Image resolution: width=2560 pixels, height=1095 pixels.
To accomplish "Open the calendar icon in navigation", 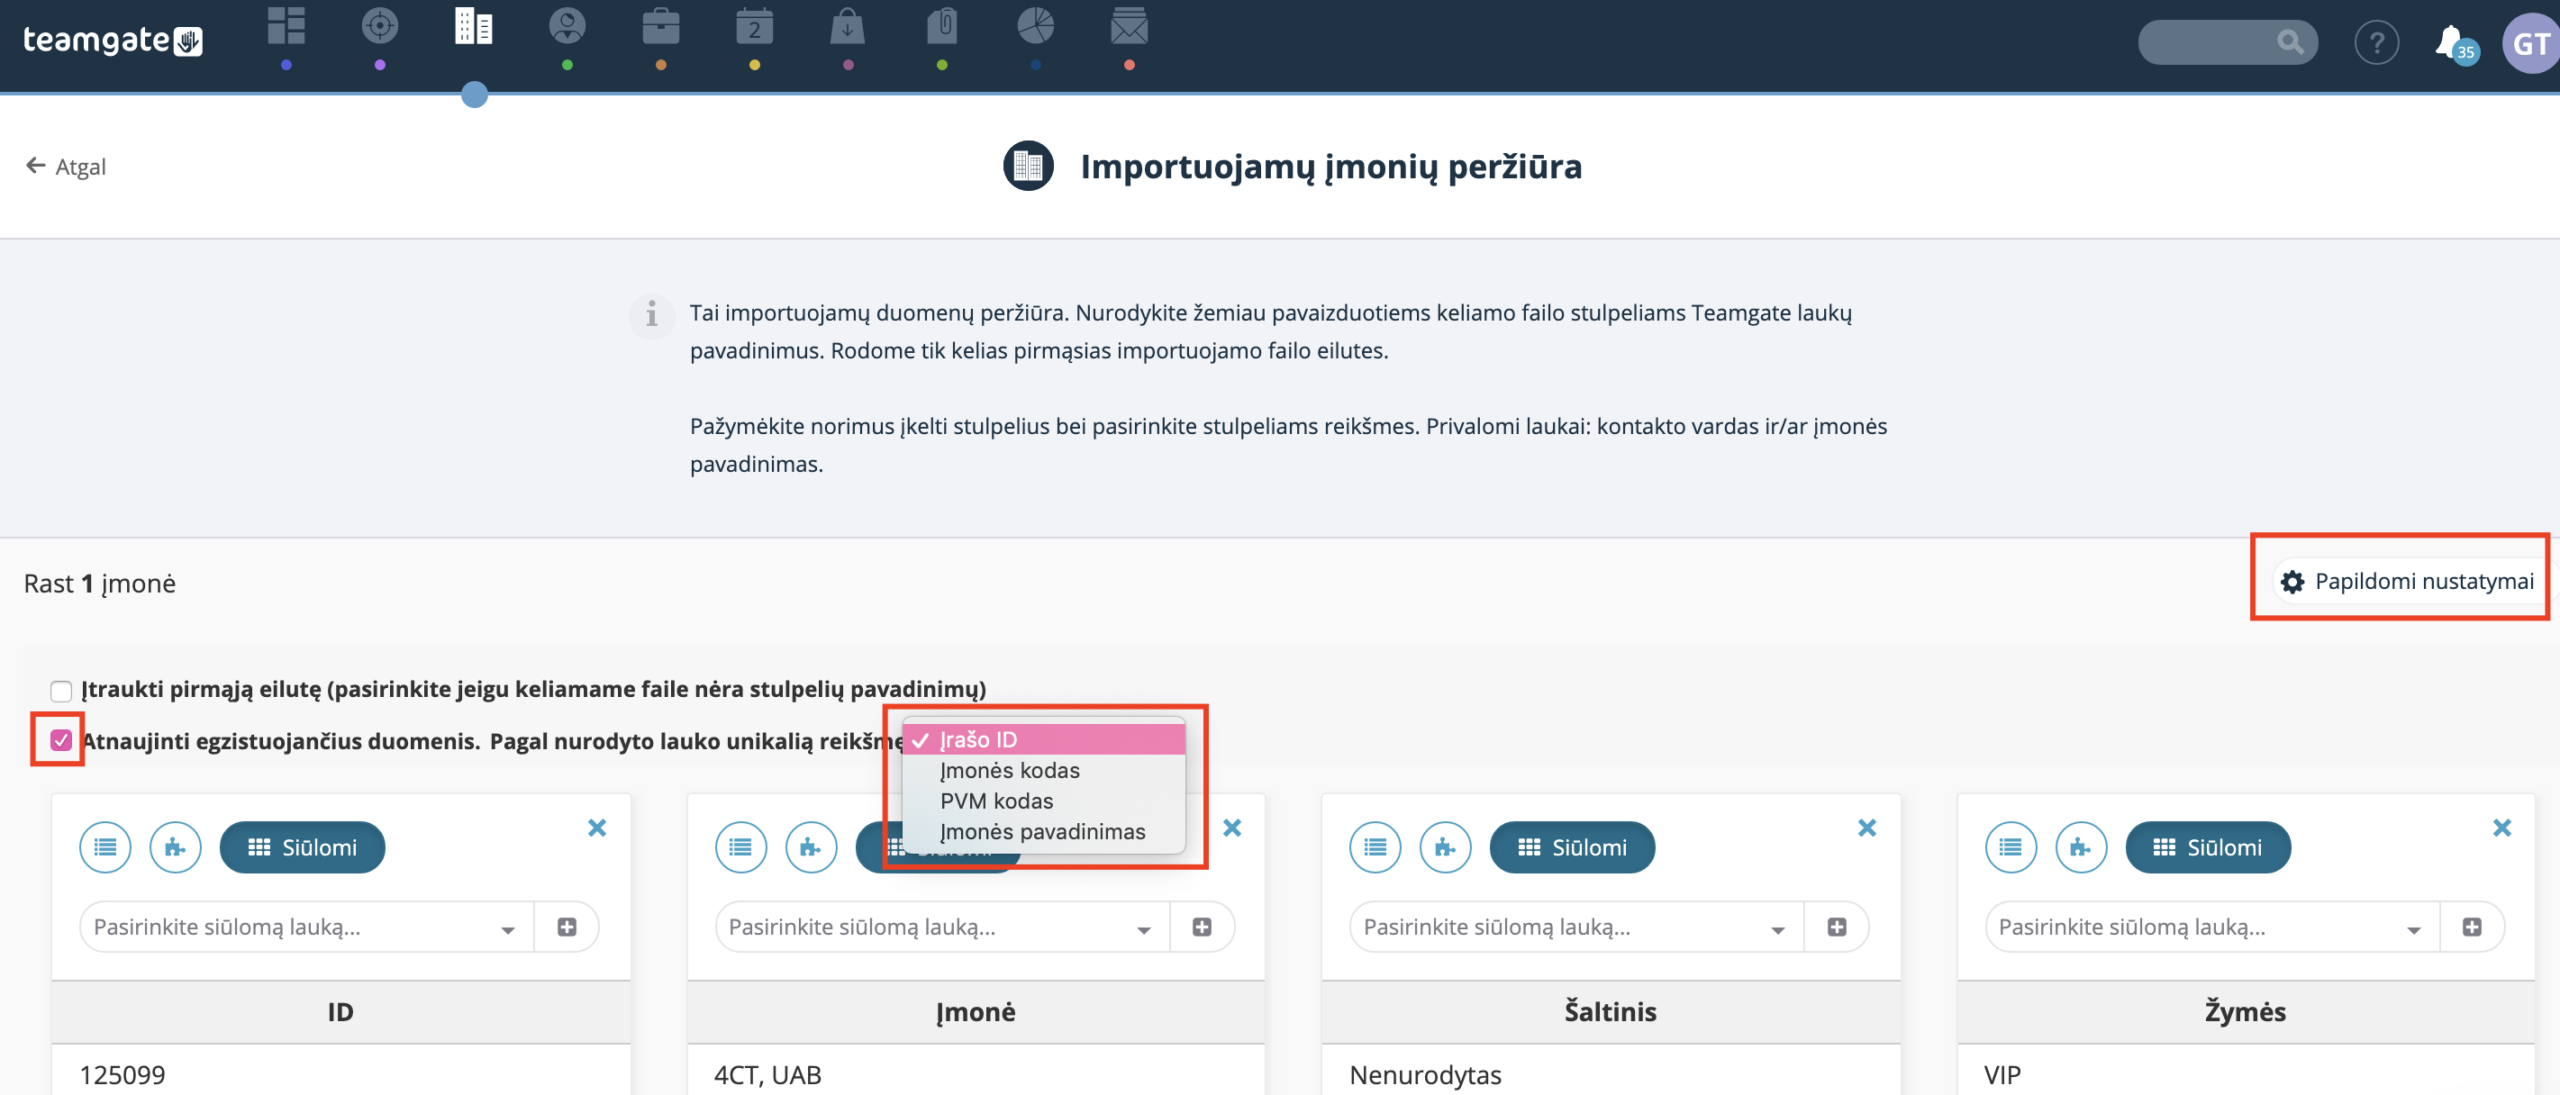I will point(755,27).
